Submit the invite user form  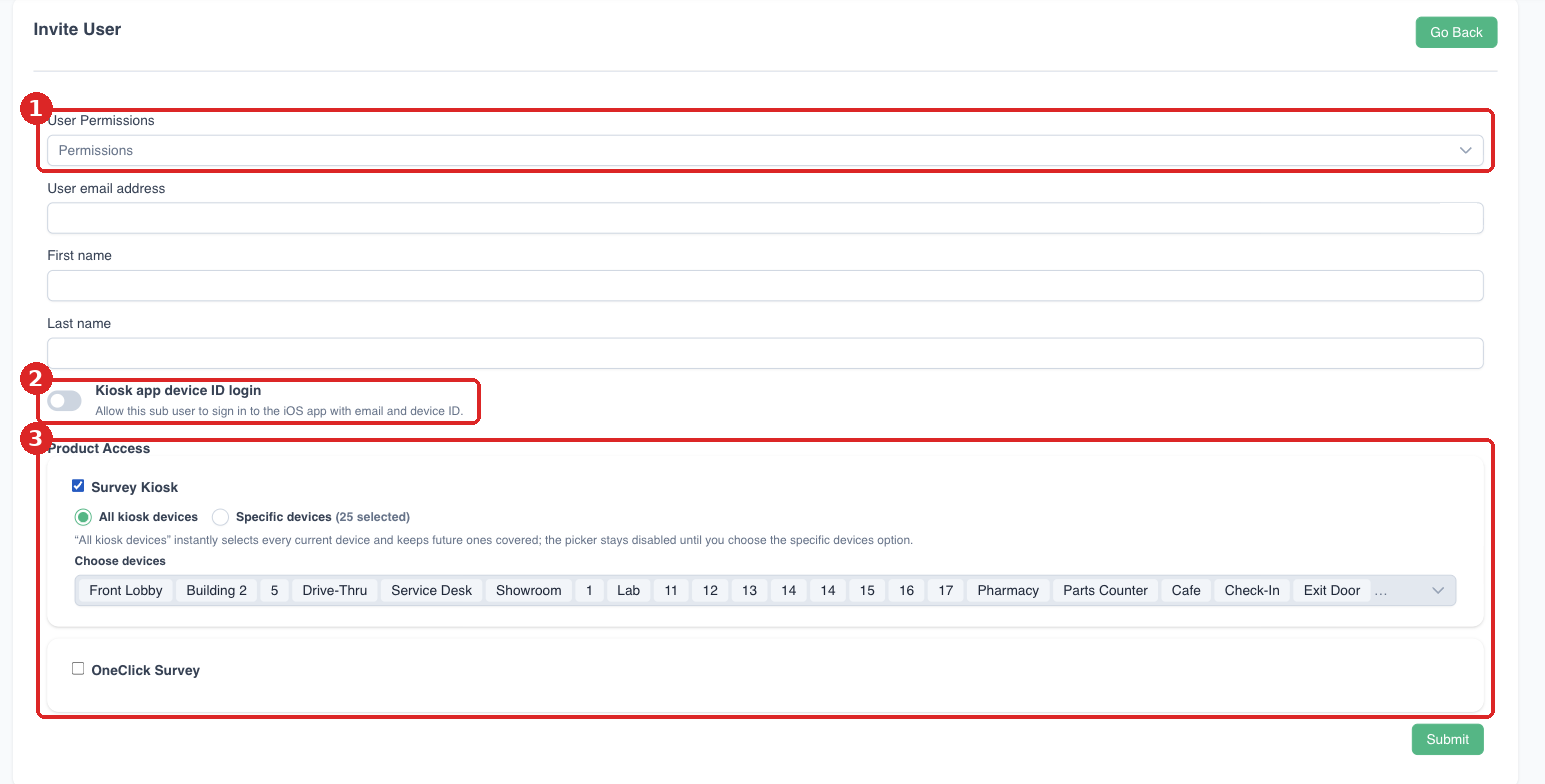pos(1447,739)
